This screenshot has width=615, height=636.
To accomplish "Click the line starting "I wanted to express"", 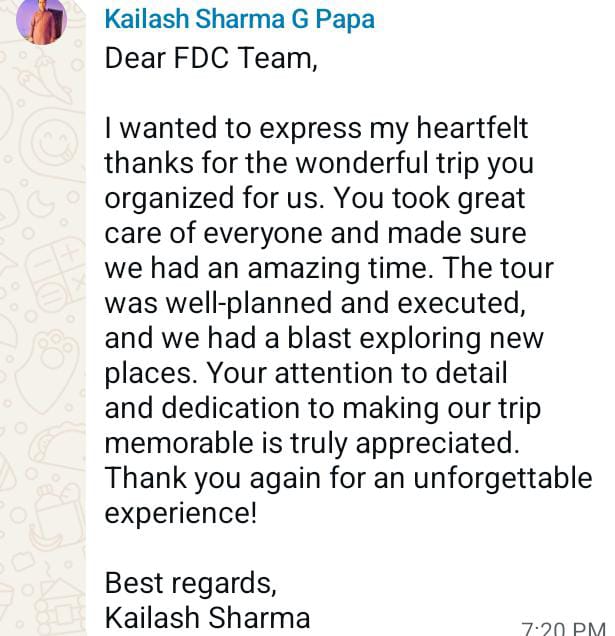I will pyautogui.click(x=316, y=129).
